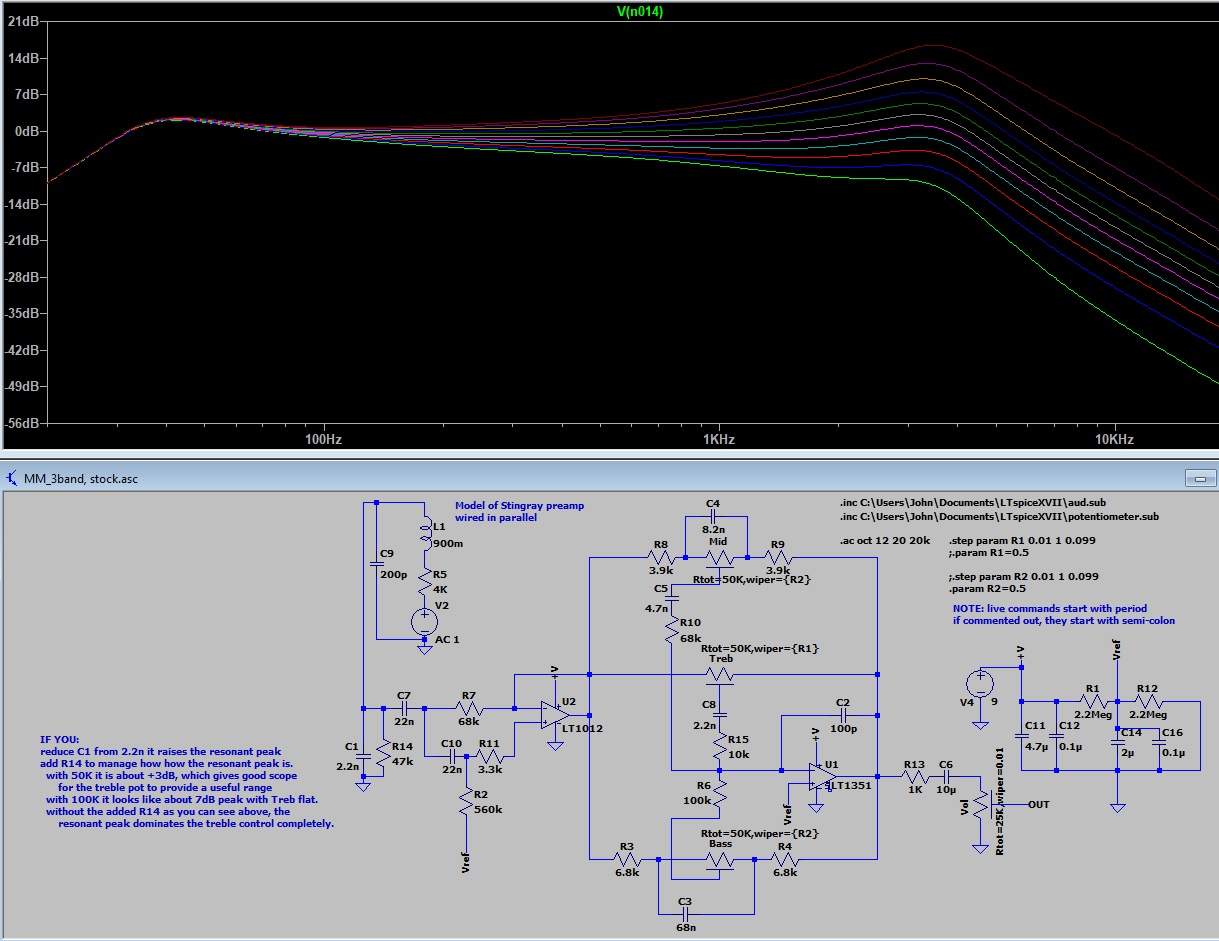The height and width of the screenshot is (941, 1219).
Task: Select the R3 resistor symbol
Action: (x=626, y=858)
